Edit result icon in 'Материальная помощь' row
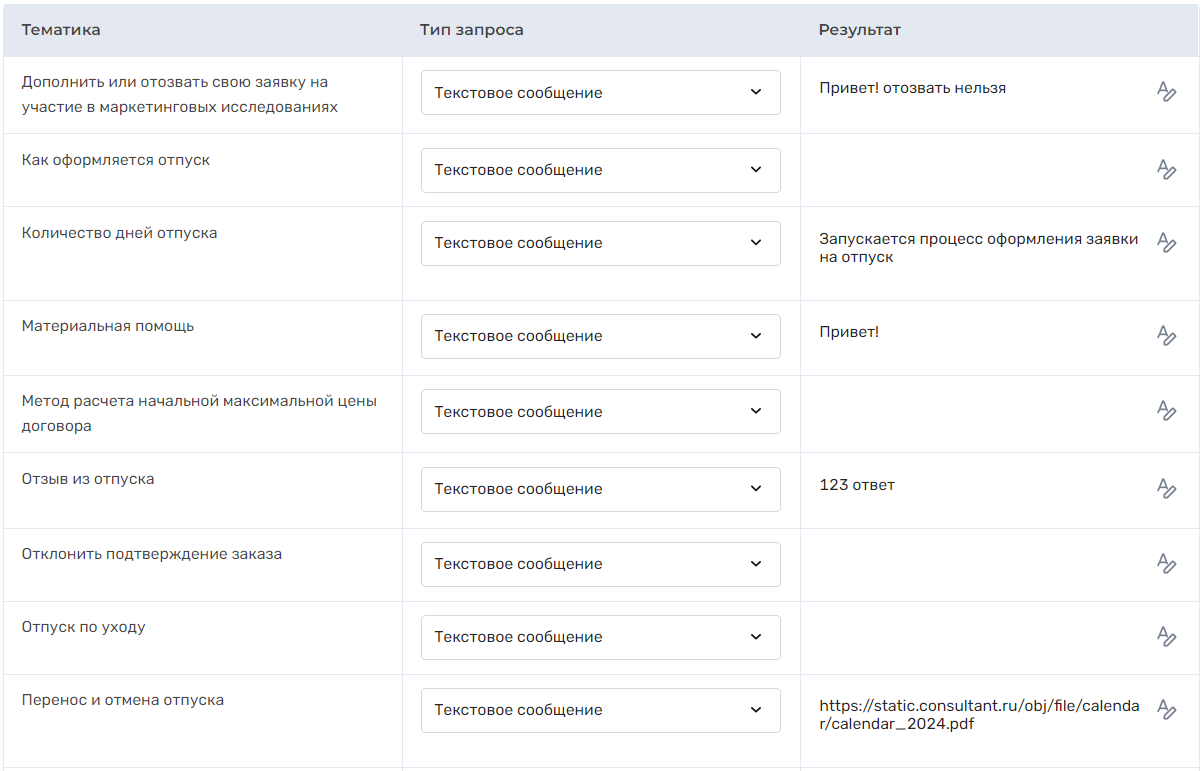Screen dimensions: 1203x771 pyautogui.click(x=1166, y=335)
